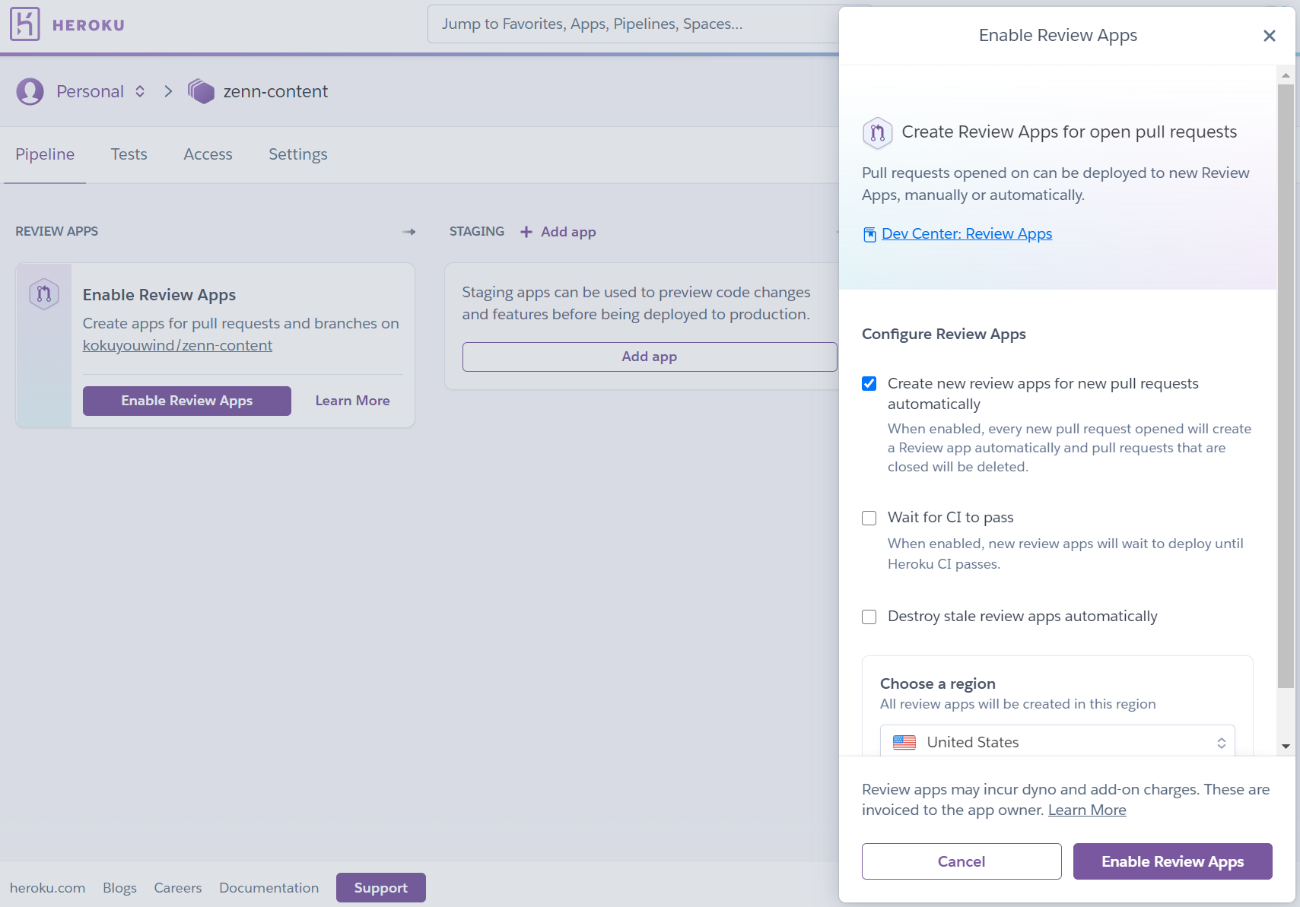Viewport: 1300px width, 907px height.
Task: Switch to the Pipeline tab
Action: (45, 154)
